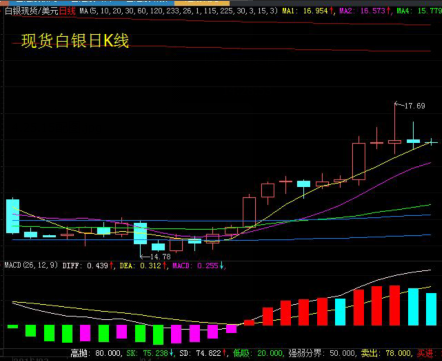This screenshot has width=442, height=361.
Task: Select the MA2 16.573 indicator label
Action: tap(365, 11)
